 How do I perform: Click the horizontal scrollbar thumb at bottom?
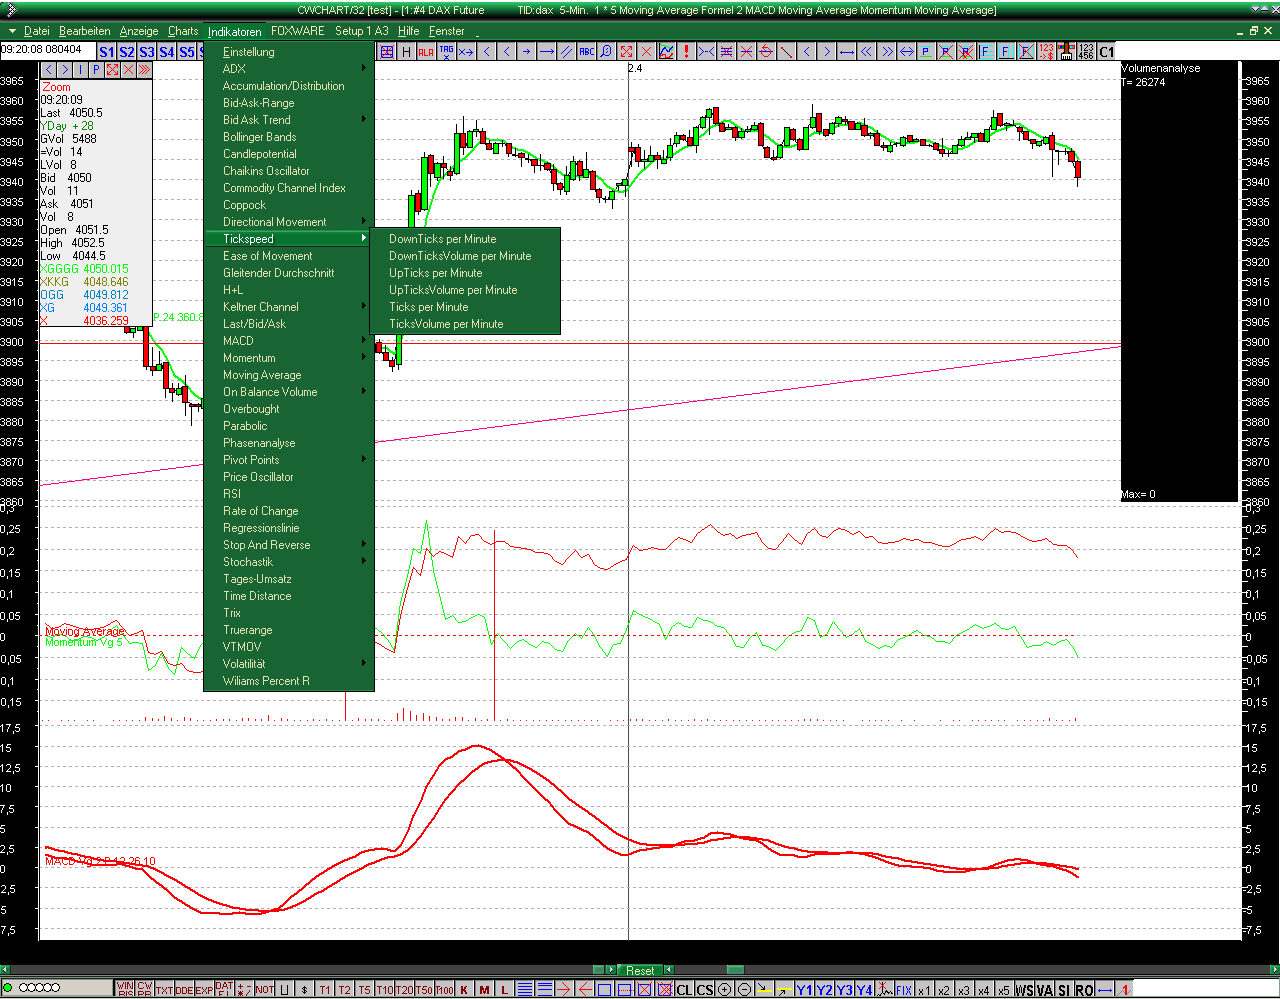tap(735, 970)
